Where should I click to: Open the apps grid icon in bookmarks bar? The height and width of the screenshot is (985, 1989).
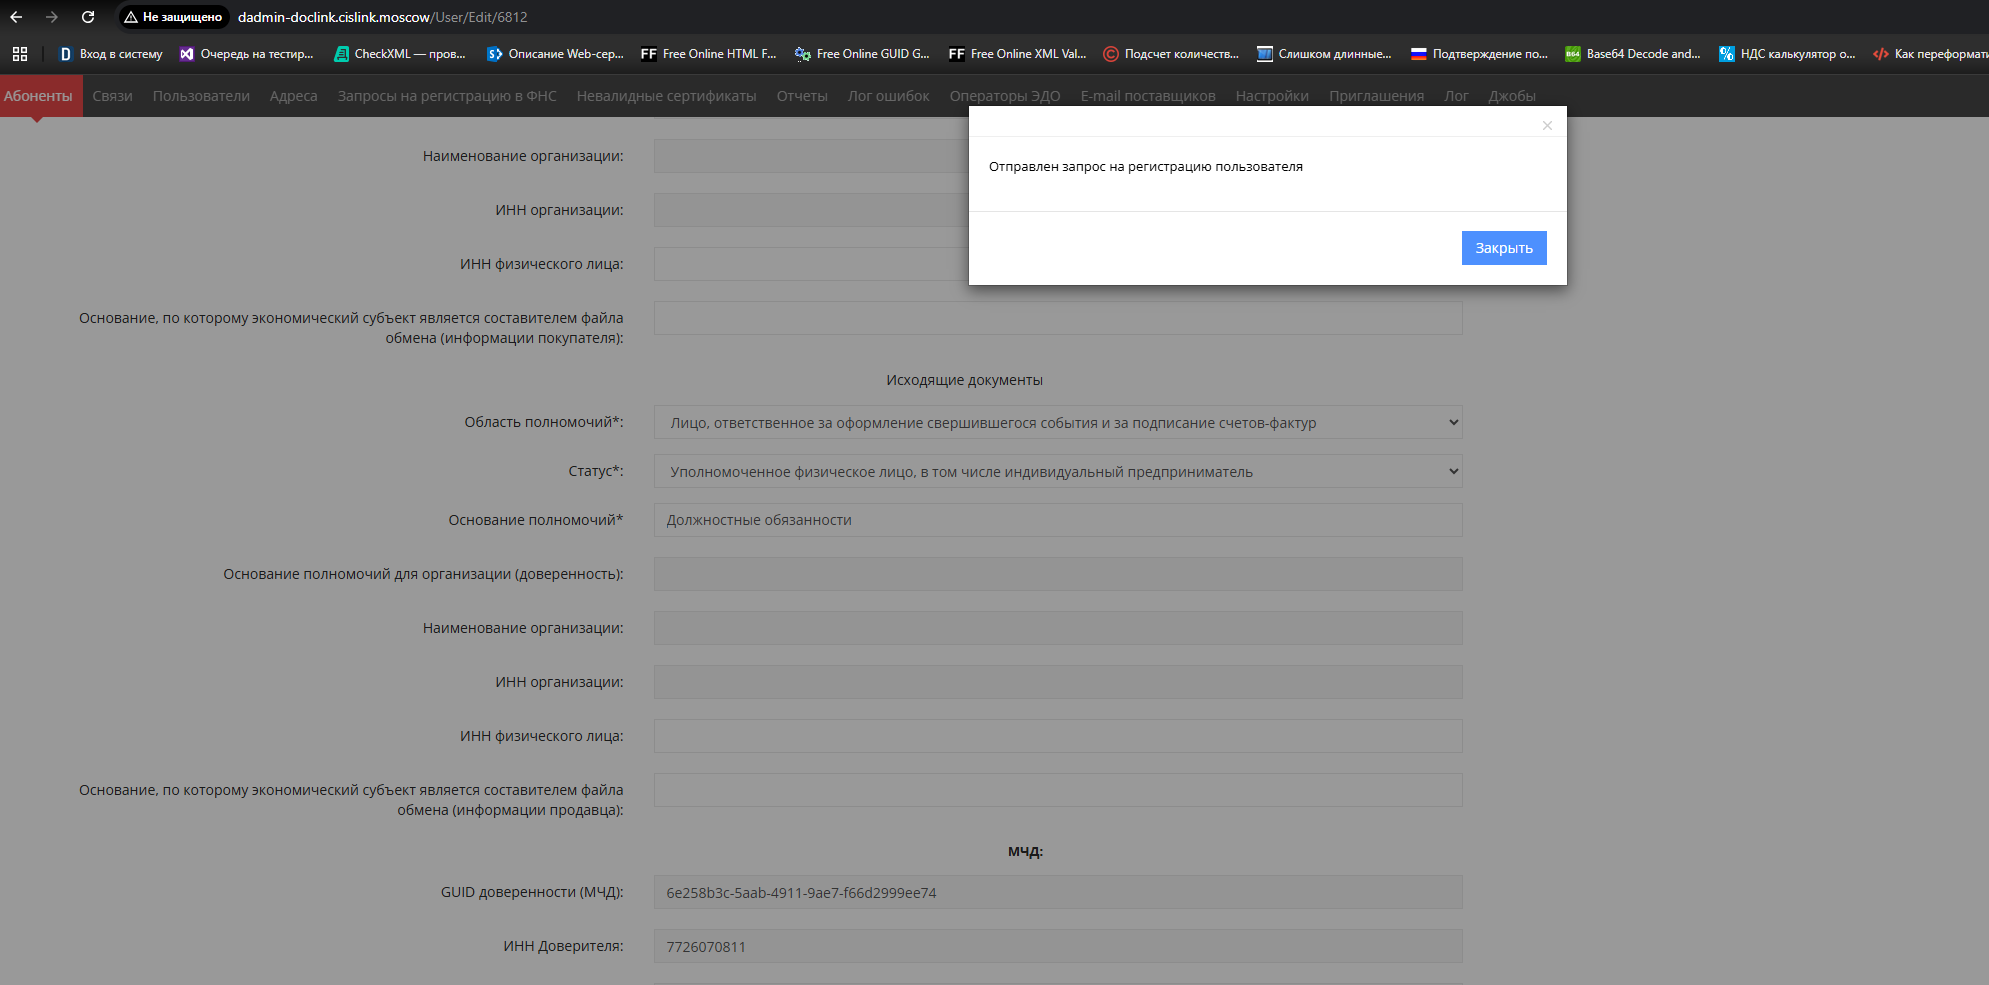click(x=20, y=54)
